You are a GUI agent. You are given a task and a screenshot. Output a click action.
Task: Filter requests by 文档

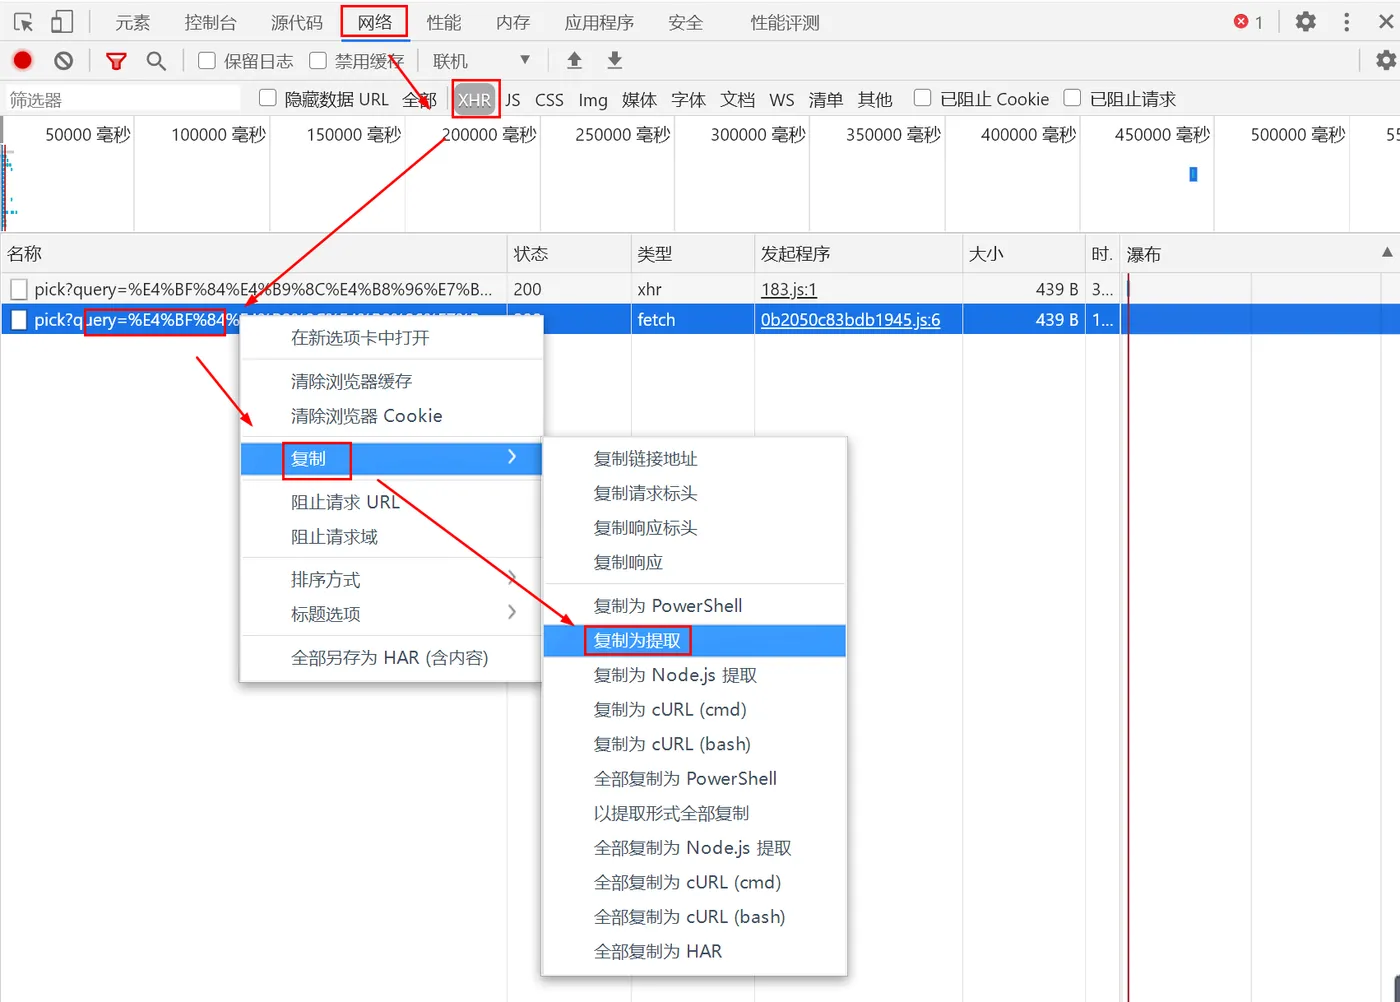[738, 99]
